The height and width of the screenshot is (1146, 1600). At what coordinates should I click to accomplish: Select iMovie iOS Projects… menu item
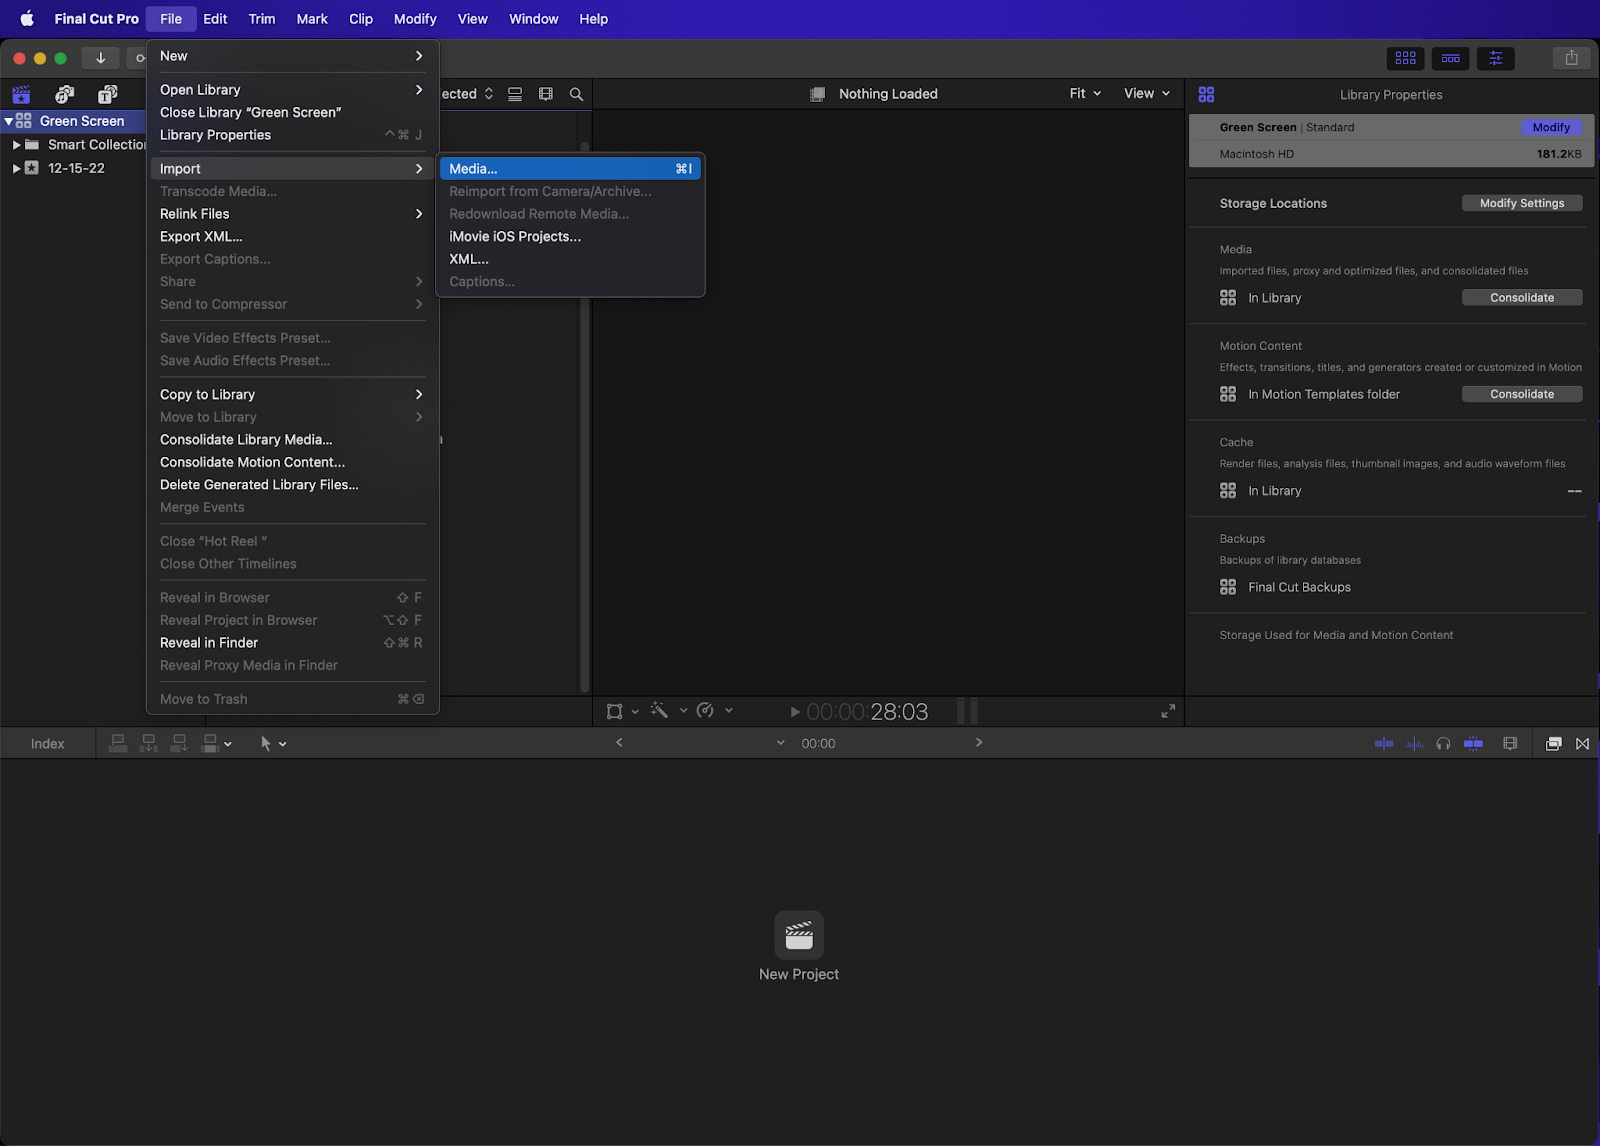(570, 237)
